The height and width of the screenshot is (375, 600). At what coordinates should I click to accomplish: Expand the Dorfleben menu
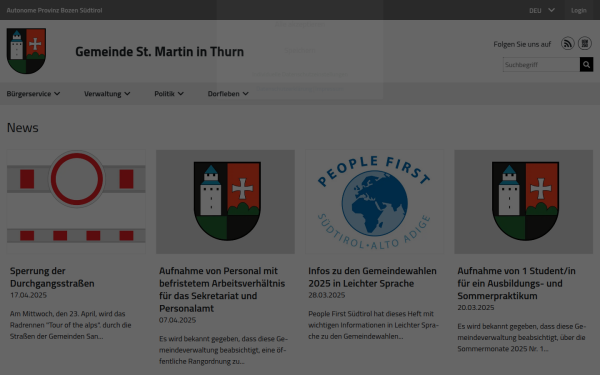[x=228, y=94]
